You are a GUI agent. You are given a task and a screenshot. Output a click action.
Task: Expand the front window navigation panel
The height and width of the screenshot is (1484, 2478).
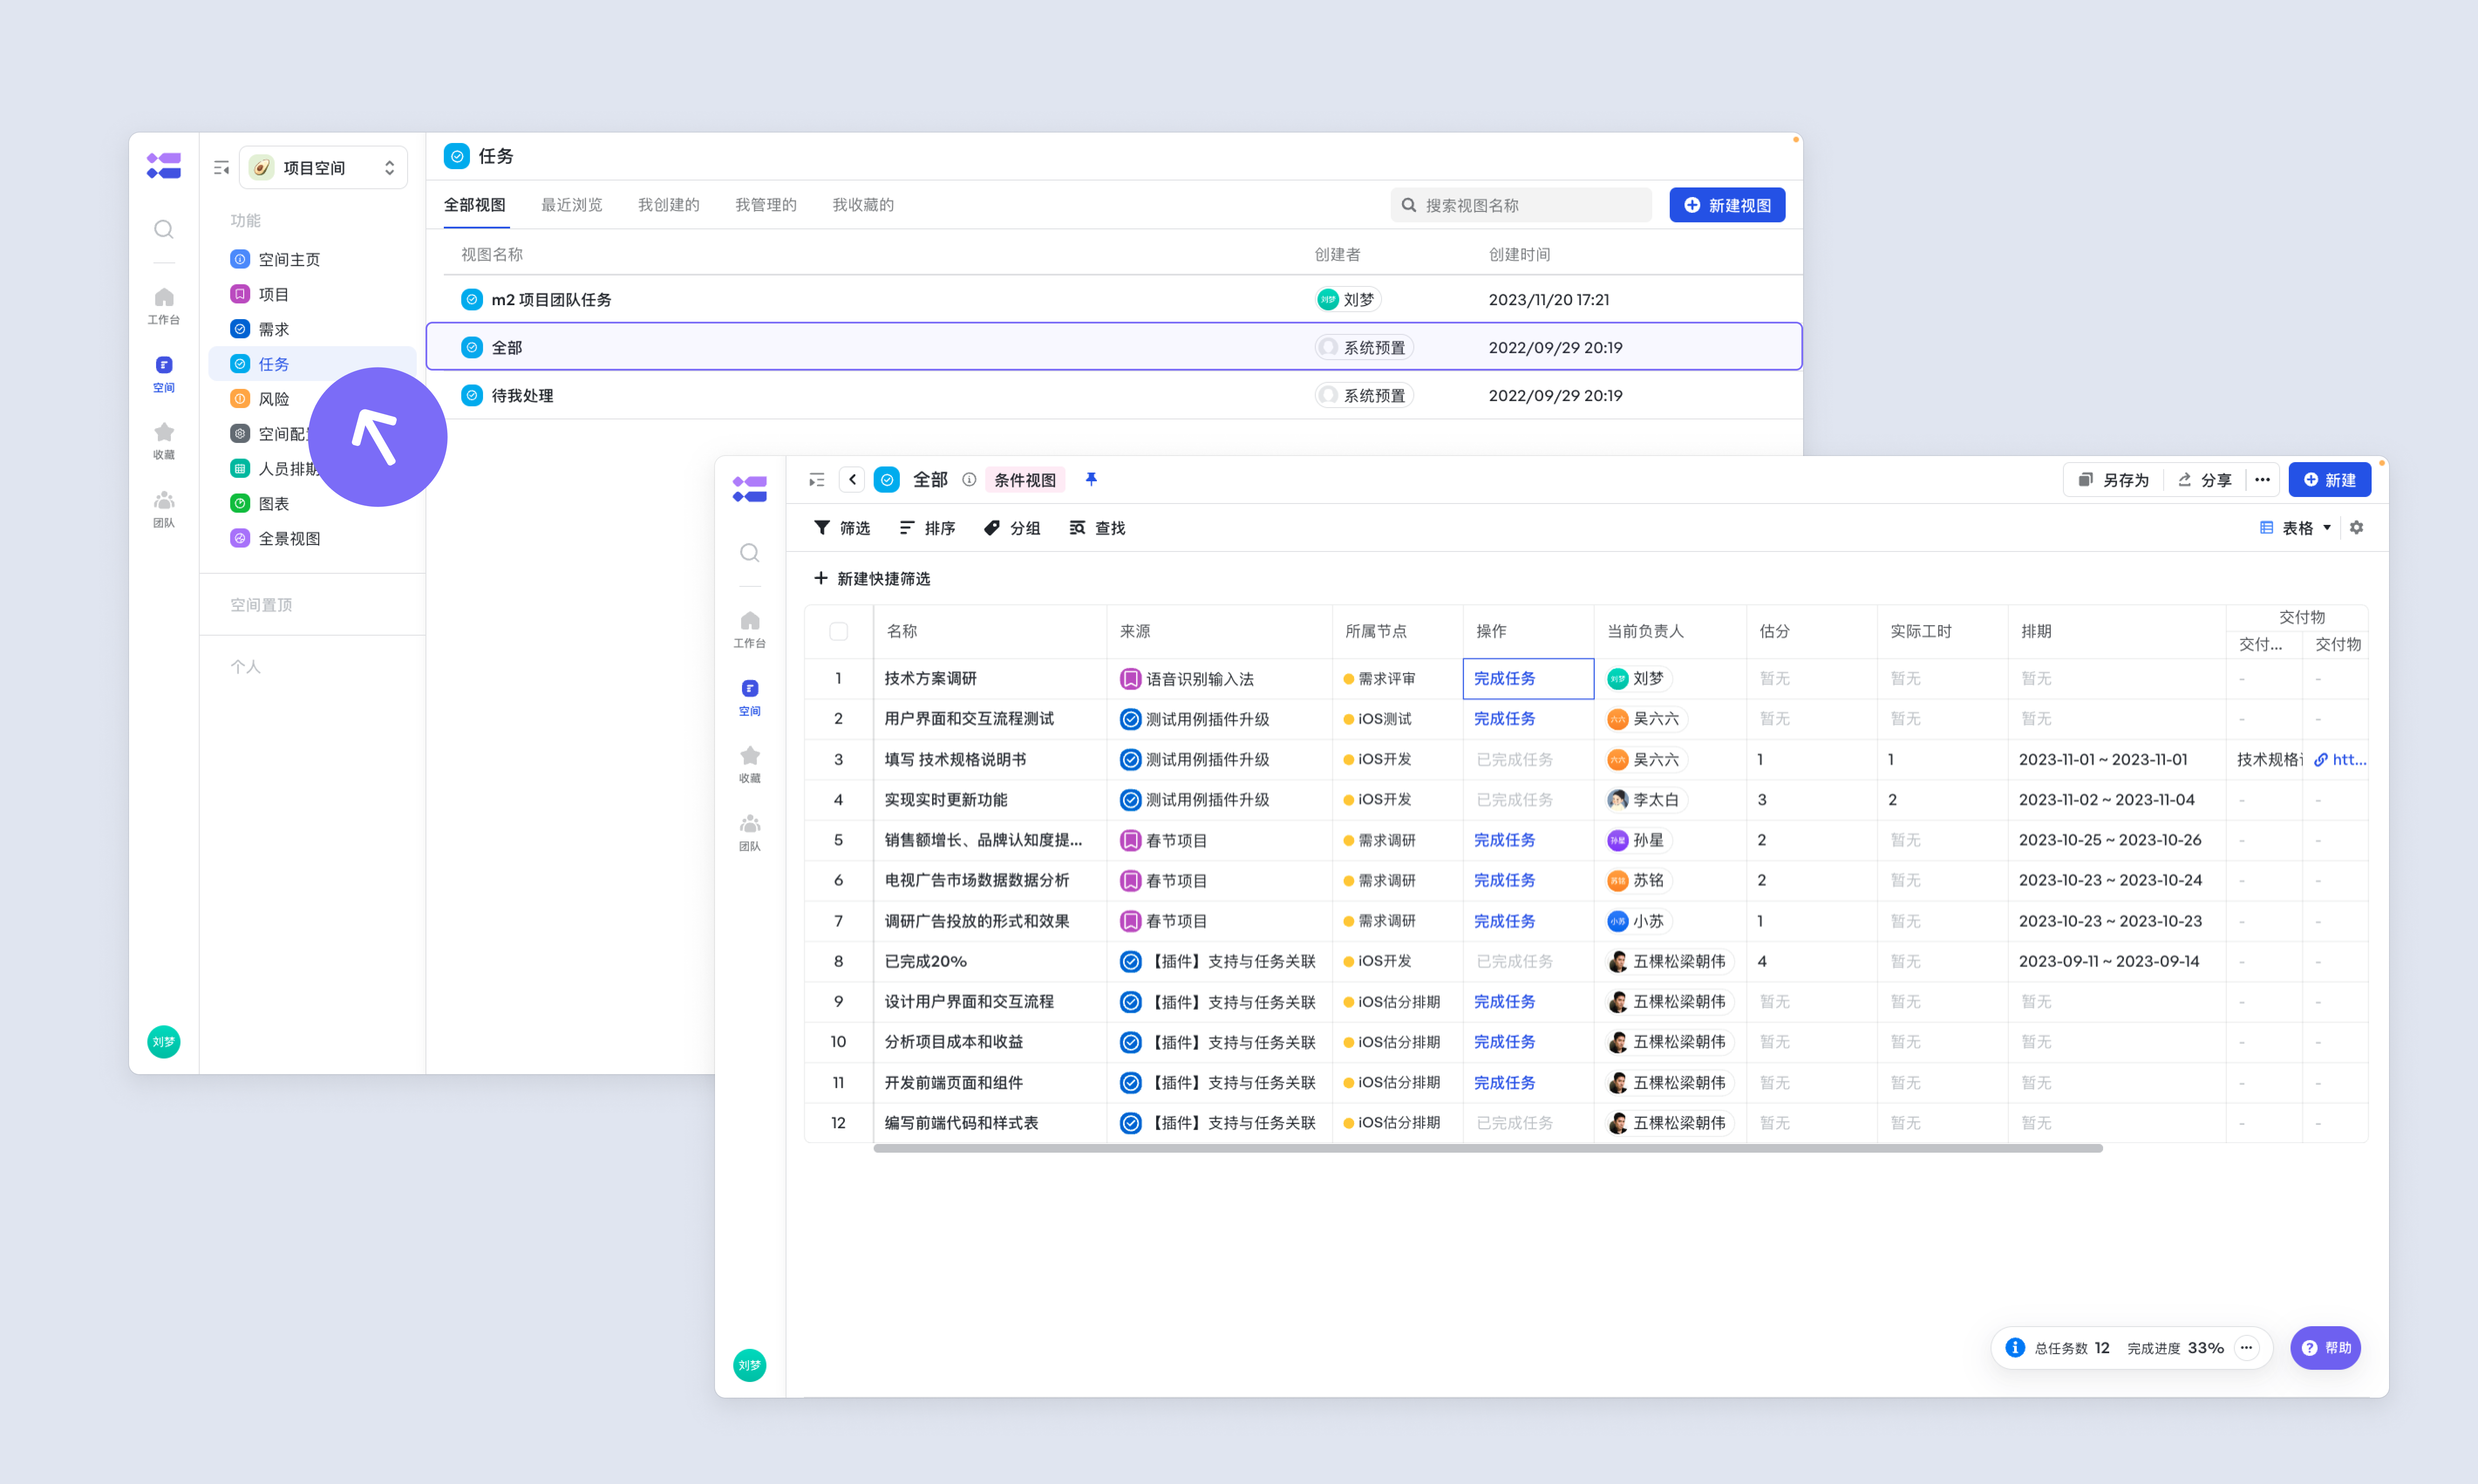(x=817, y=480)
